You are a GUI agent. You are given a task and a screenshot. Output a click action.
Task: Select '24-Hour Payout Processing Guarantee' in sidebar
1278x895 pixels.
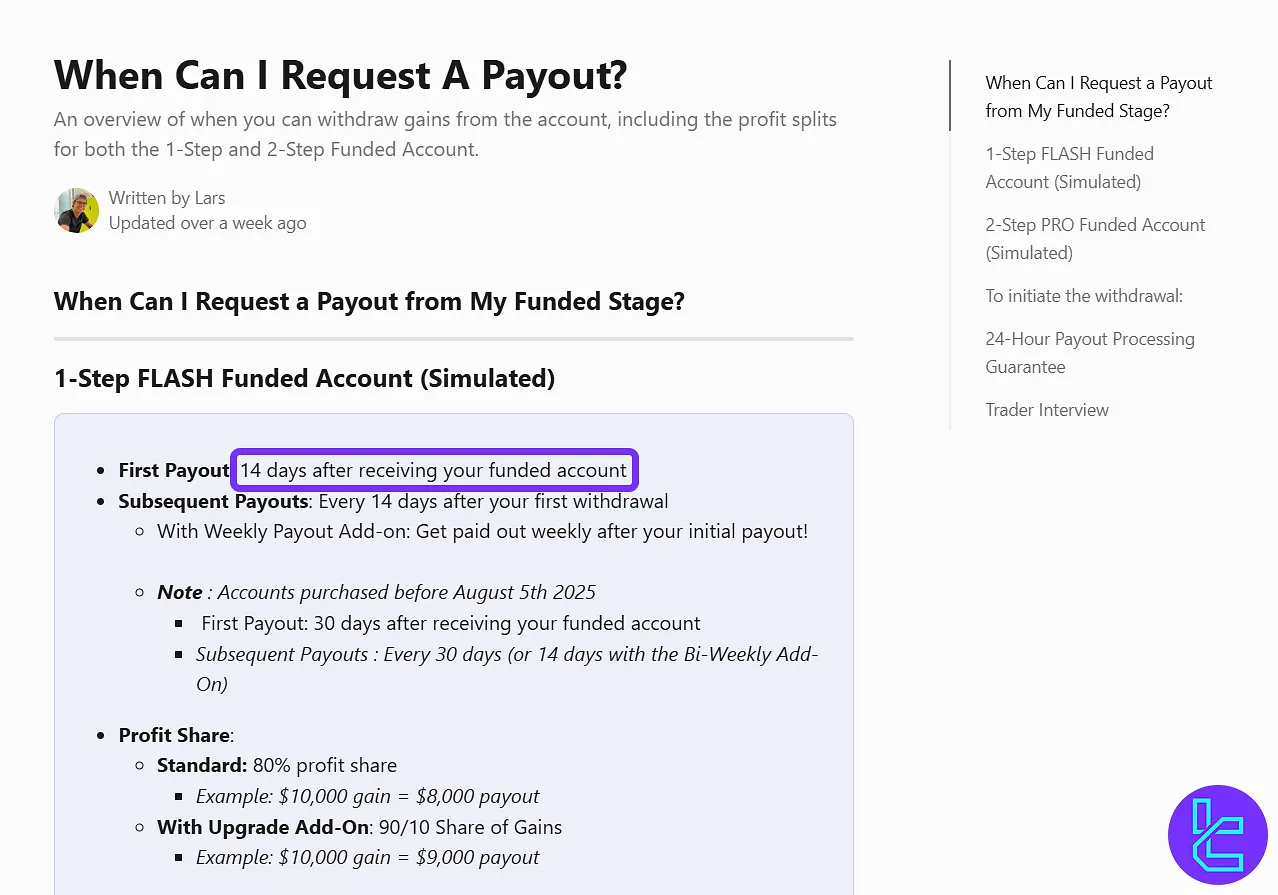click(x=1089, y=352)
